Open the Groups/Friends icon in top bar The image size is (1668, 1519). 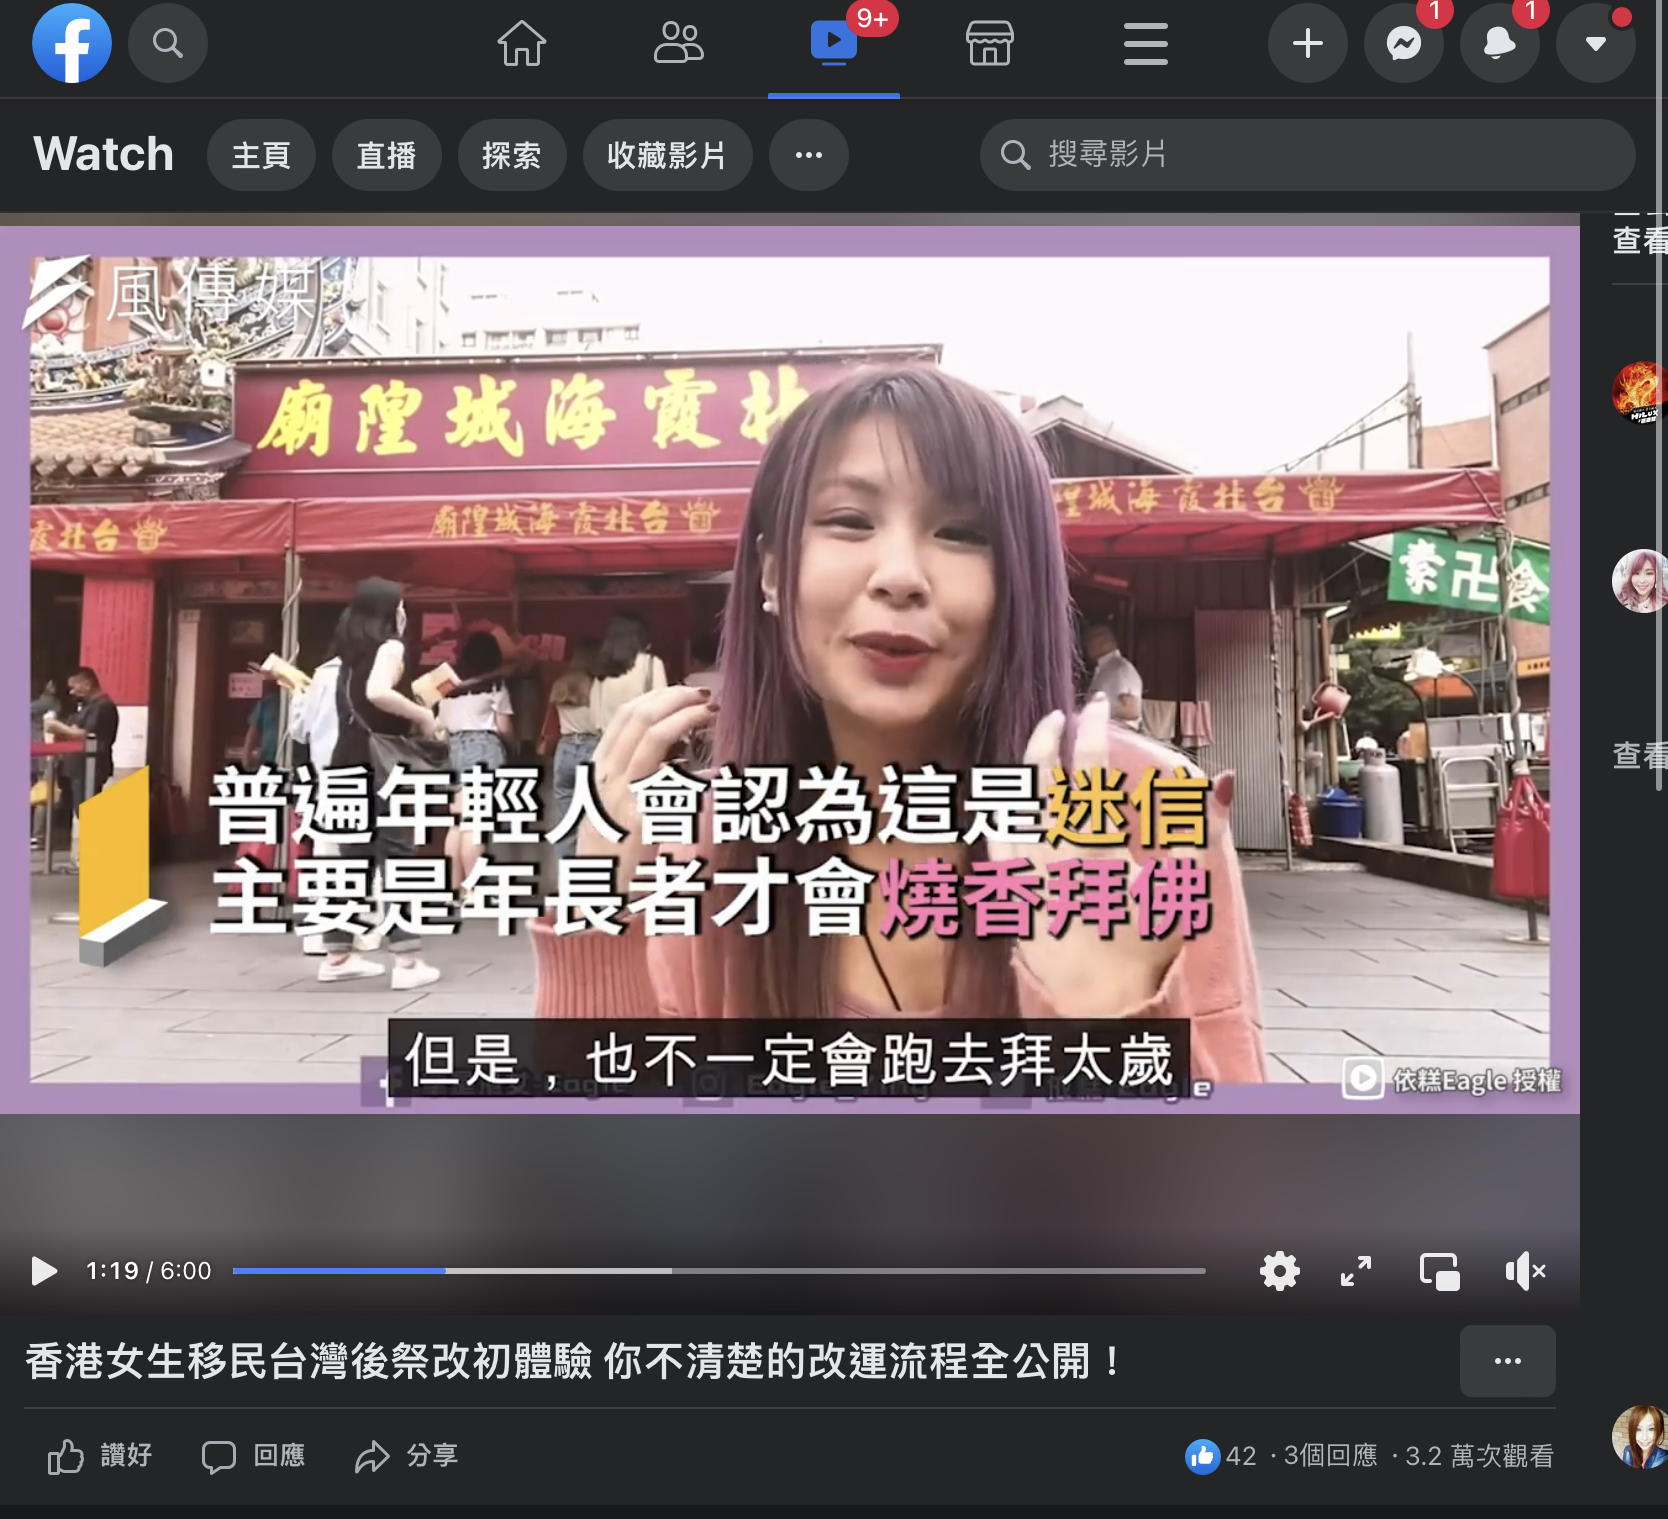click(679, 44)
